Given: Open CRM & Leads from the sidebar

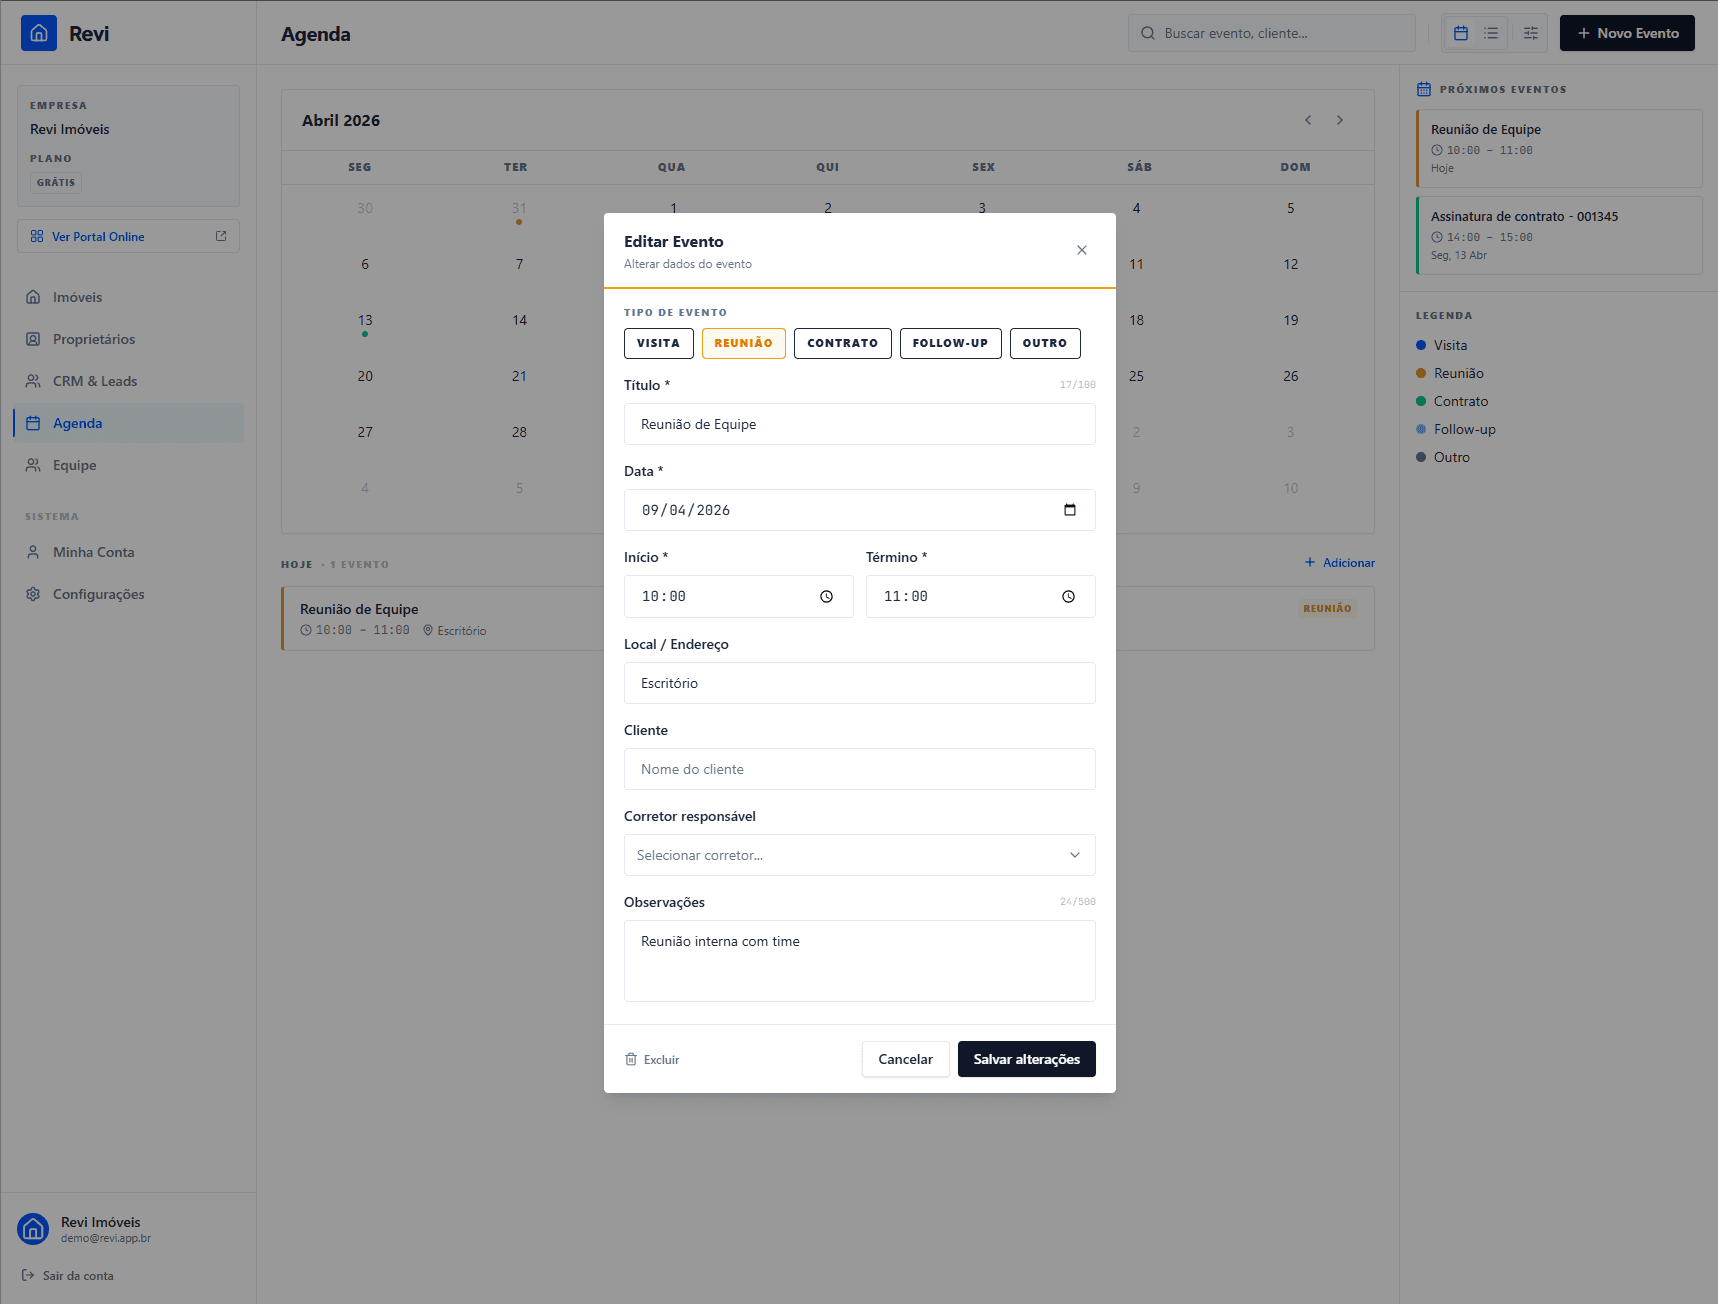Looking at the screenshot, I should tap(95, 381).
